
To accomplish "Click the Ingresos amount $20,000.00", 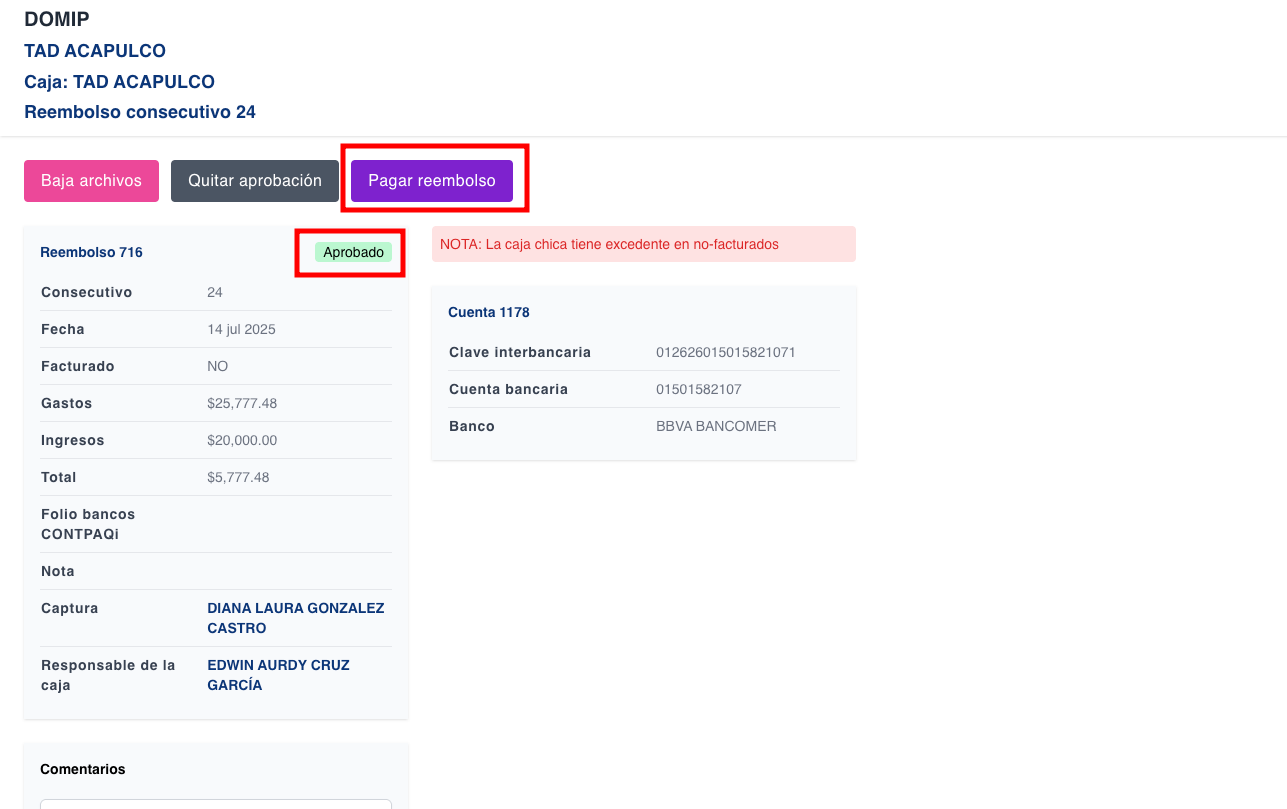I will 242,441.
